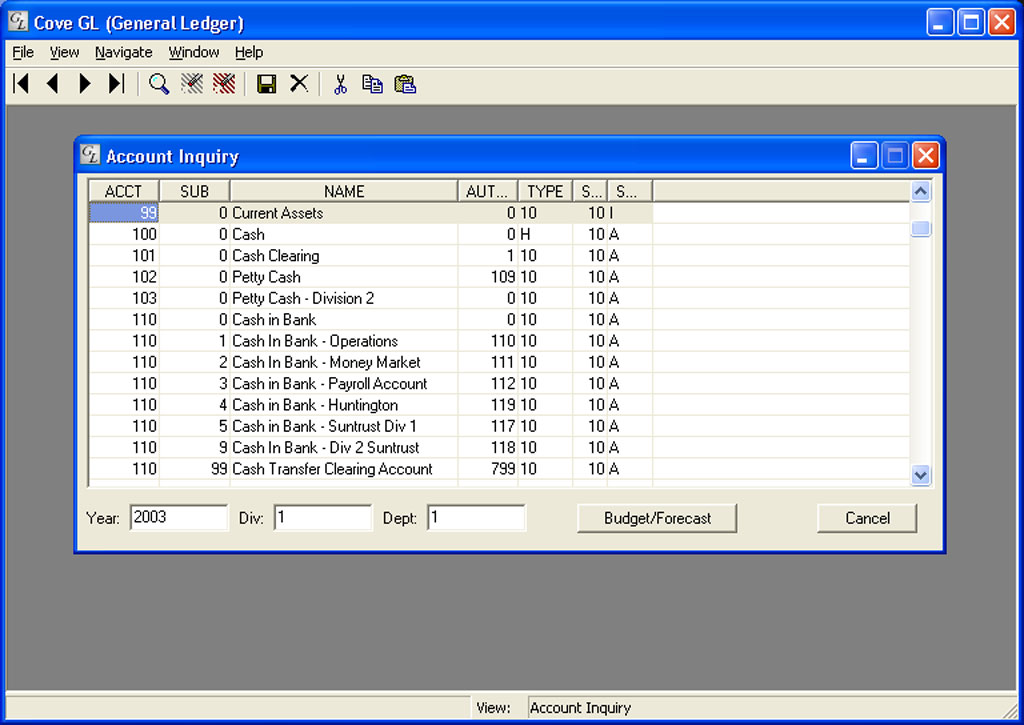Click the ACCT column header

[x=123, y=191]
